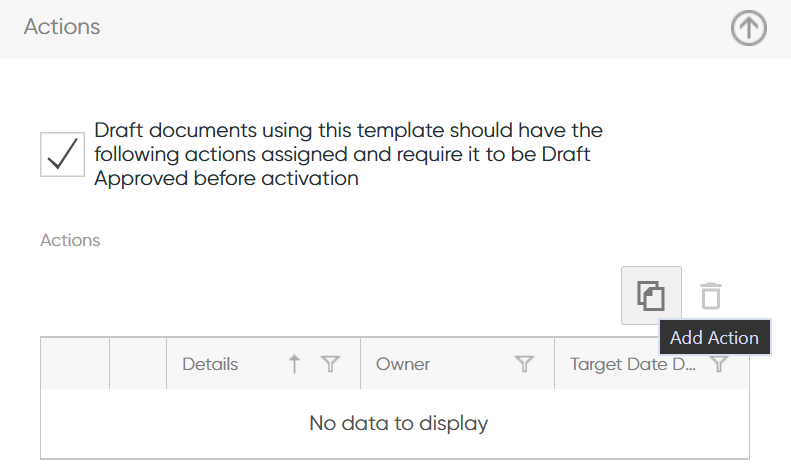
Task: Open filter on Details column
Action: pos(330,364)
